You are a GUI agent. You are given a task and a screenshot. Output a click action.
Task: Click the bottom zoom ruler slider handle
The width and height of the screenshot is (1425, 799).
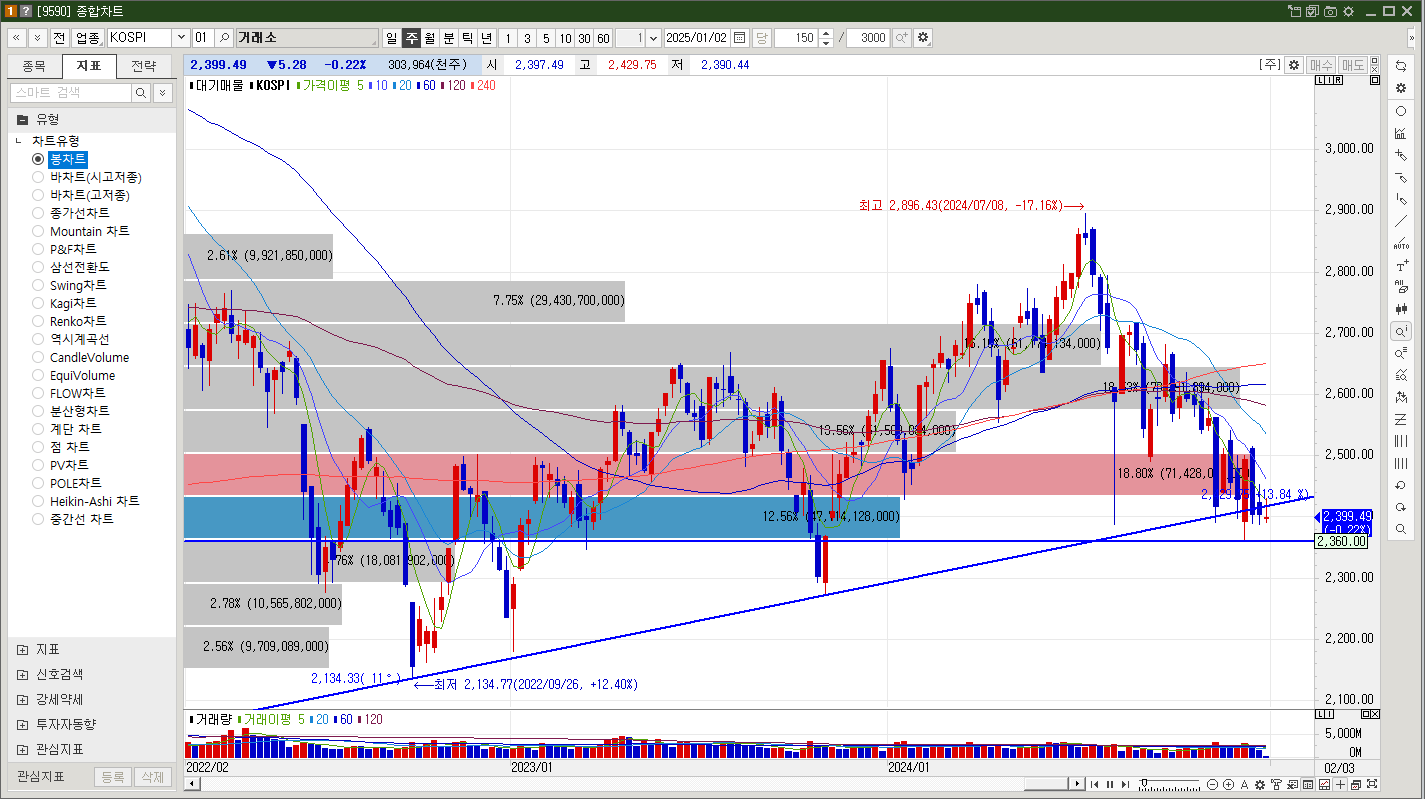pyautogui.click(x=1144, y=782)
